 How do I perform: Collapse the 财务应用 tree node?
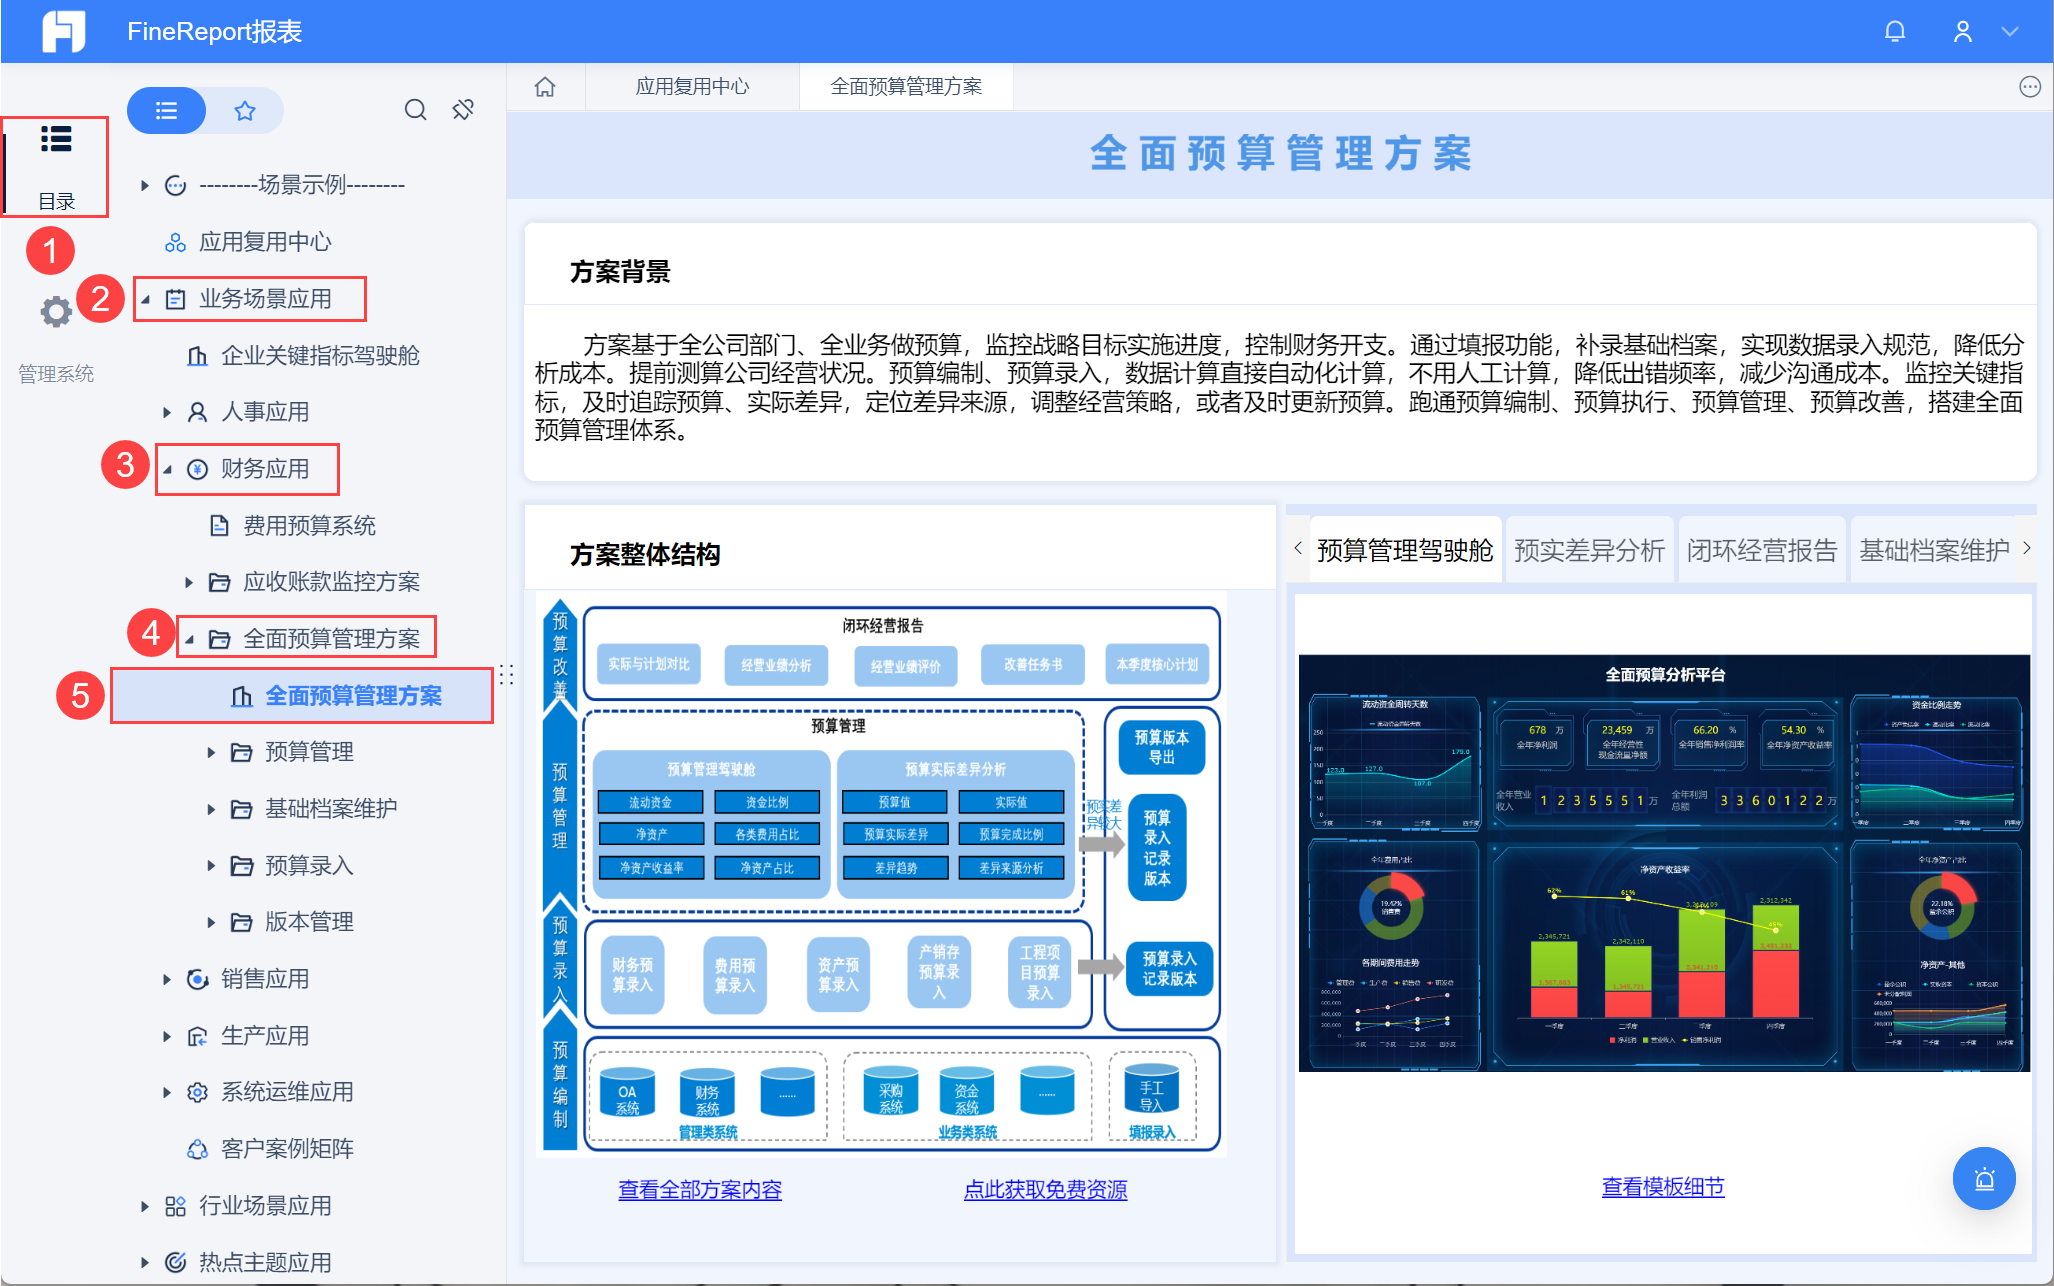click(167, 469)
